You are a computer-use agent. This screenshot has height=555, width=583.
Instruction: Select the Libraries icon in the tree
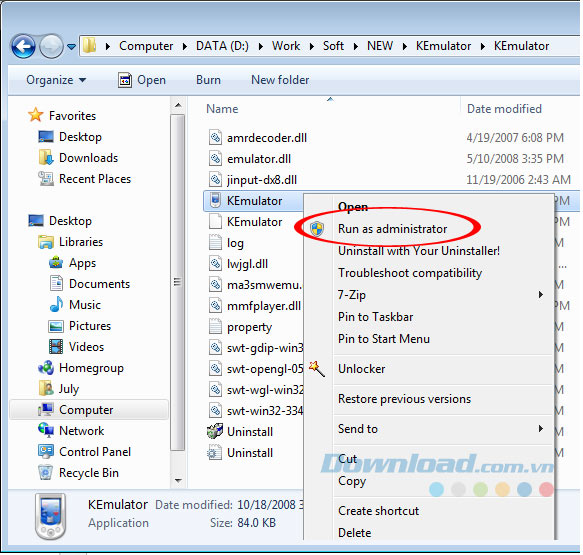pos(46,242)
